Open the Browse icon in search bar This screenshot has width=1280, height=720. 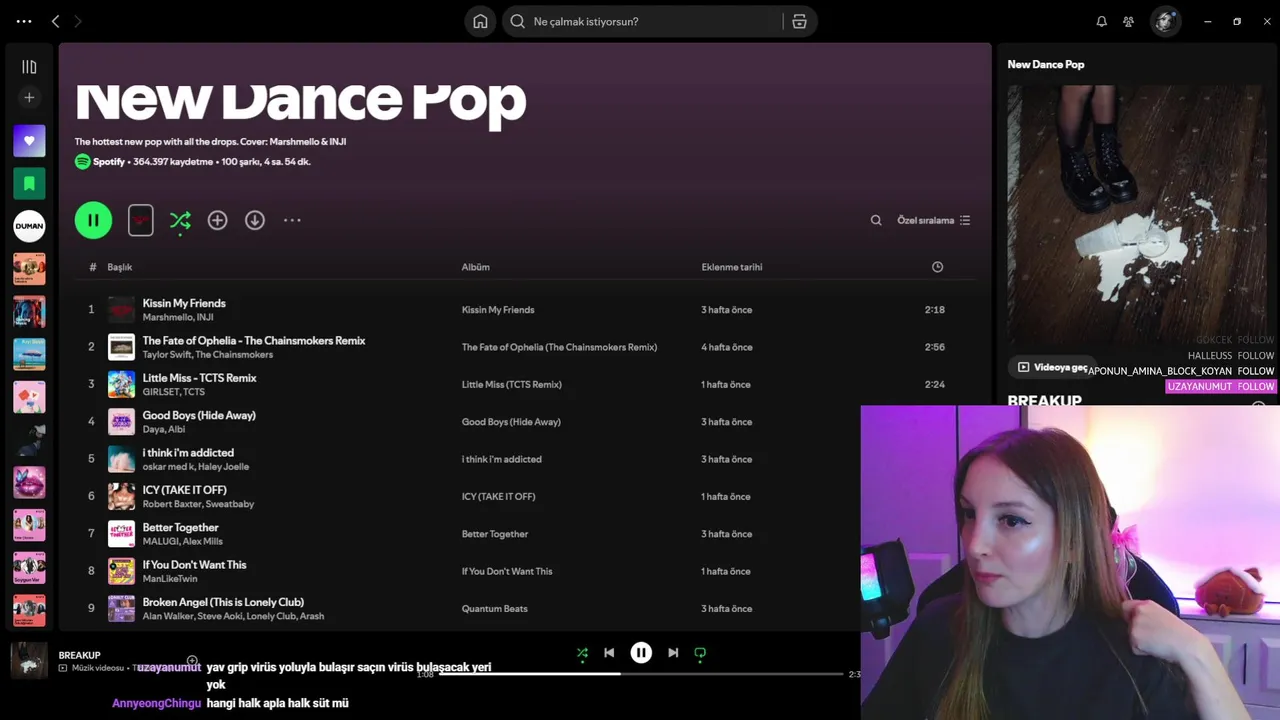pyautogui.click(x=799, y=21)
